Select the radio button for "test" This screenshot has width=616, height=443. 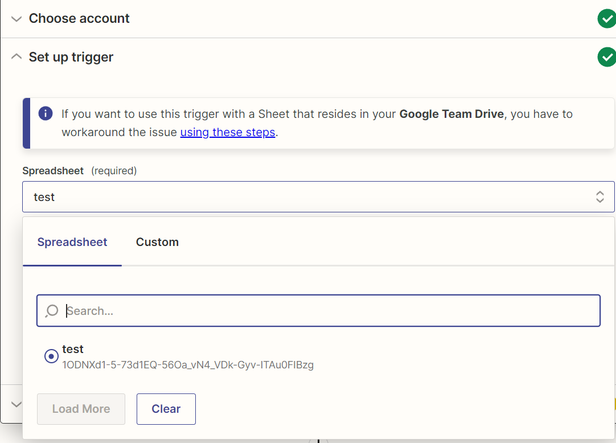click(x=51, y=356)
